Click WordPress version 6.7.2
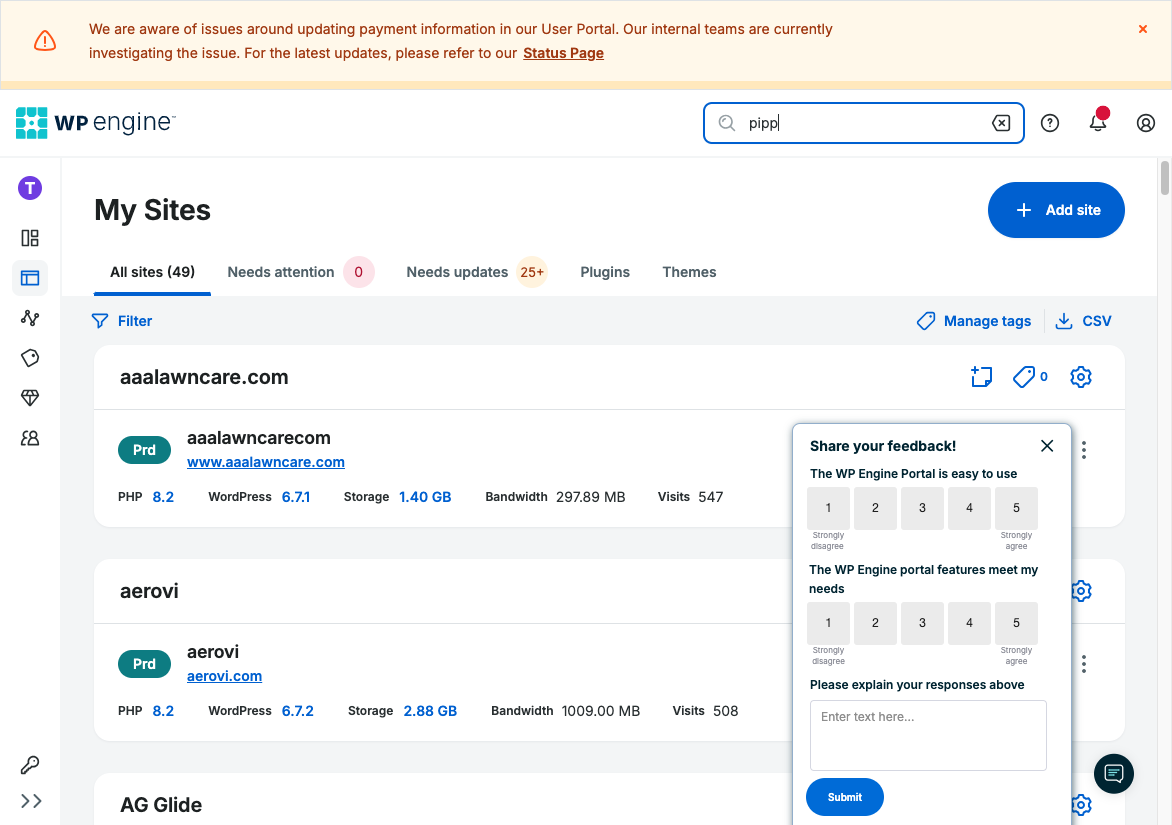Image resolution: width=1172 pixels, height=825 pixels. pos(297,711)
